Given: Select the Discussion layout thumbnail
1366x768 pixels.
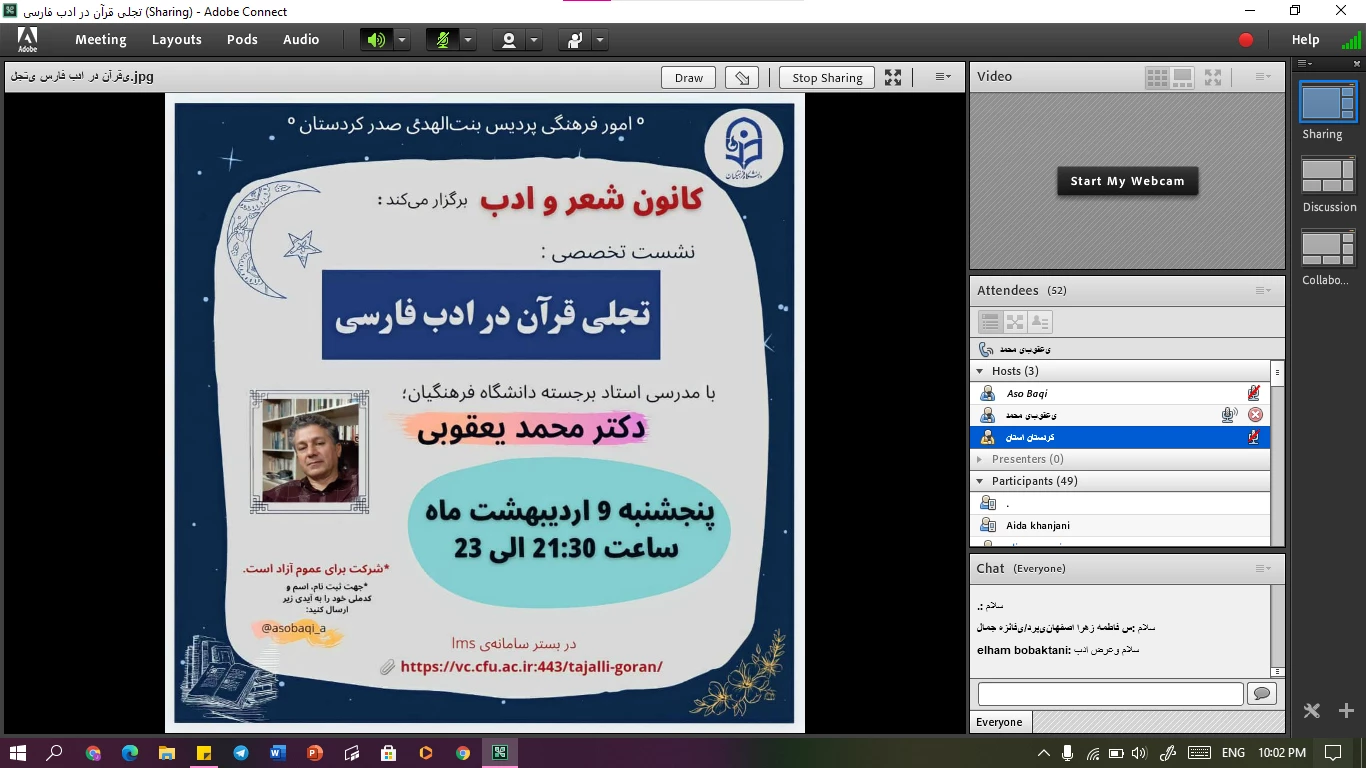Looking at the screenshot, I should pos(1328,176).
